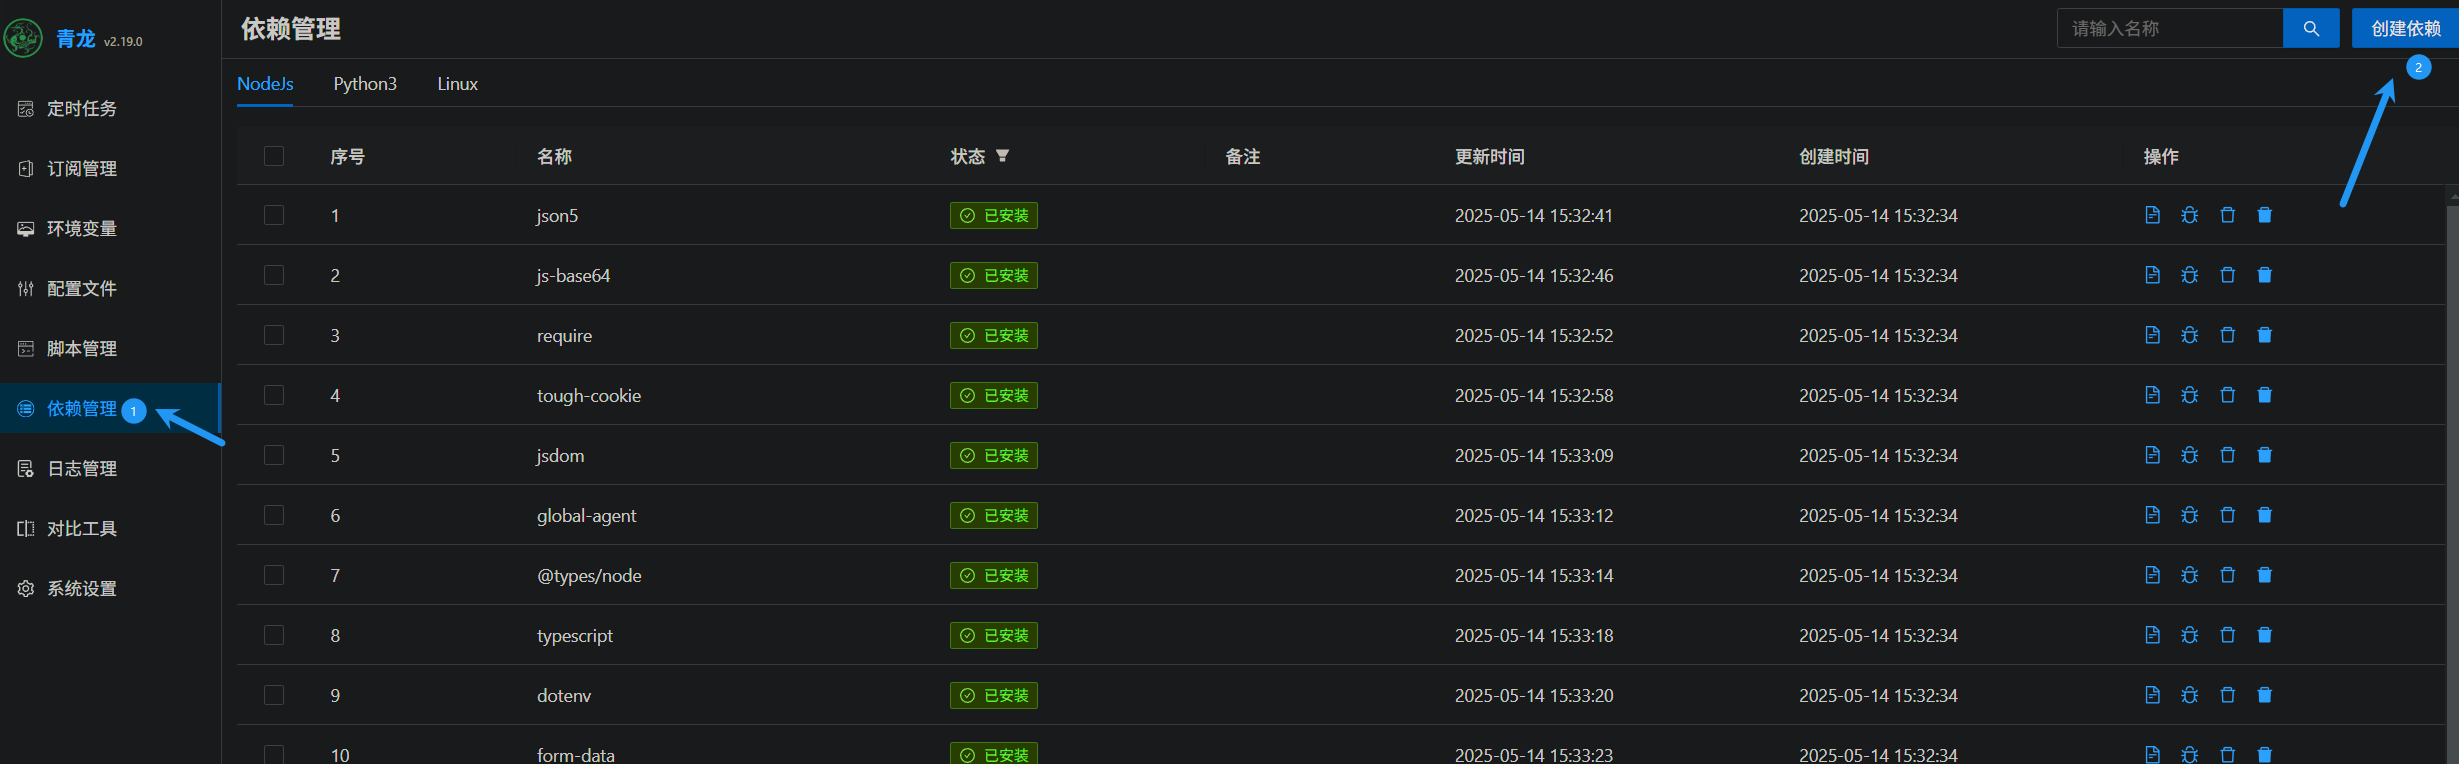Viewport: 2459px width, 764px height.
Task: Check the box for the require row
Action: point(274,335)
